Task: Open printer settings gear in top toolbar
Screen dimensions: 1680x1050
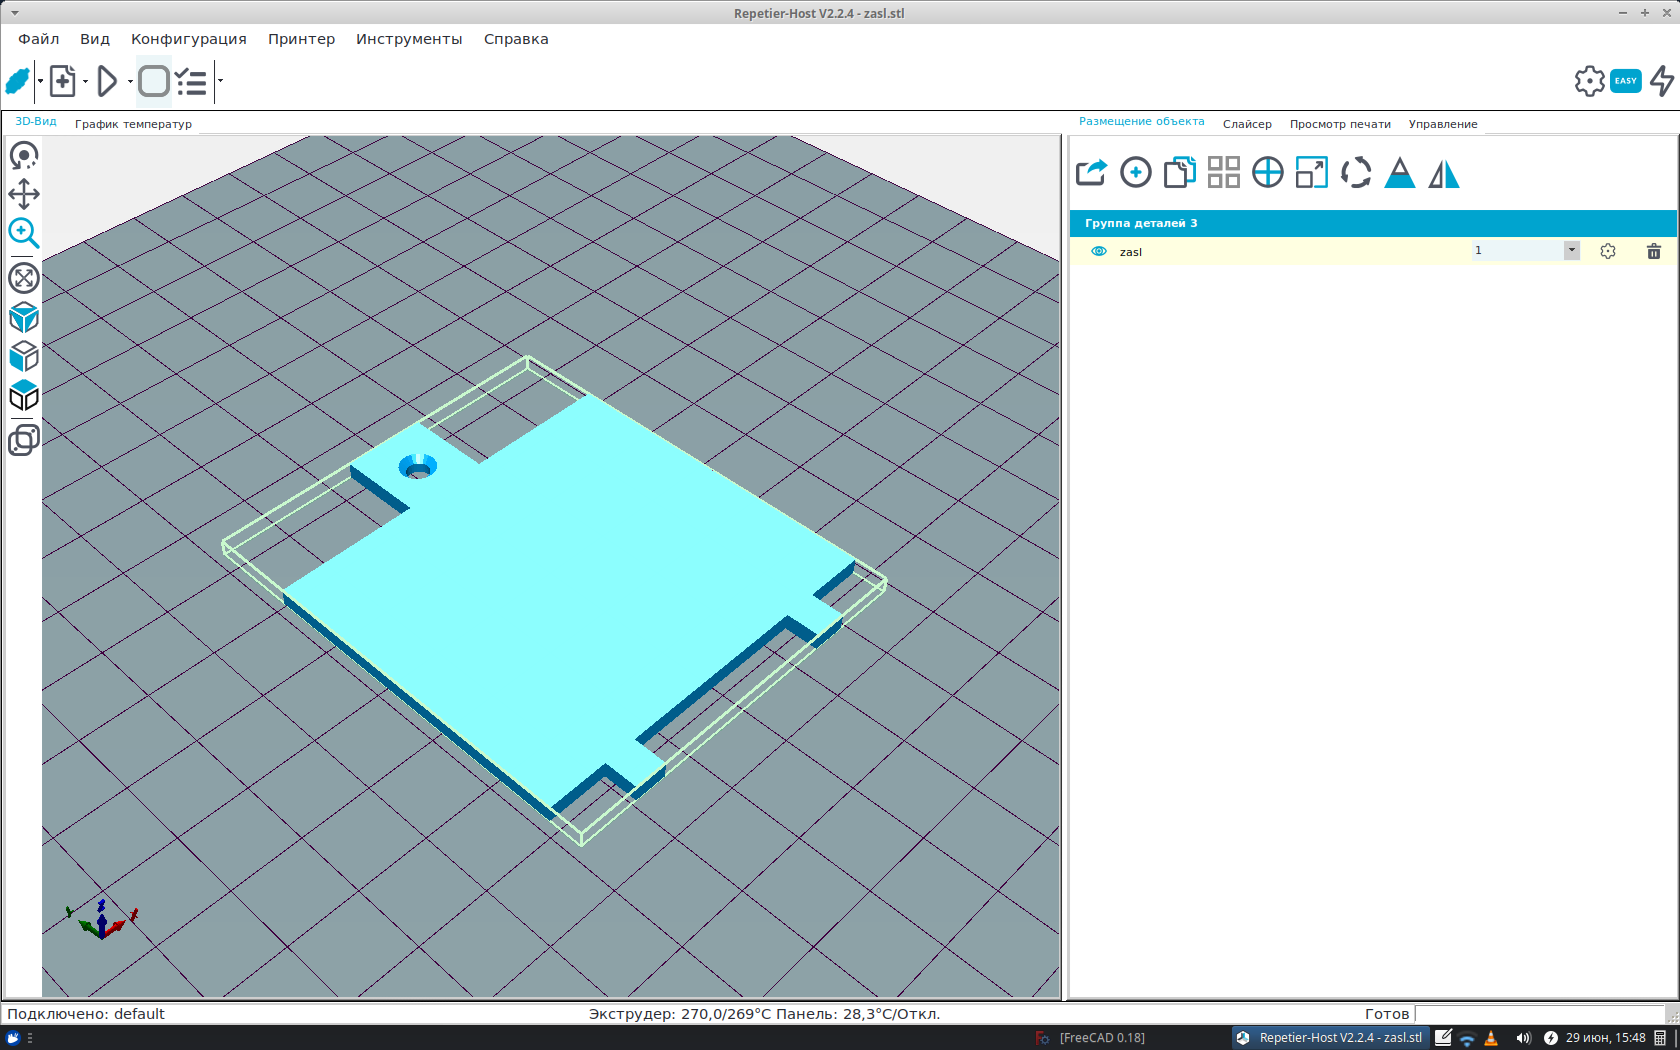Action: click(1589, 81)
